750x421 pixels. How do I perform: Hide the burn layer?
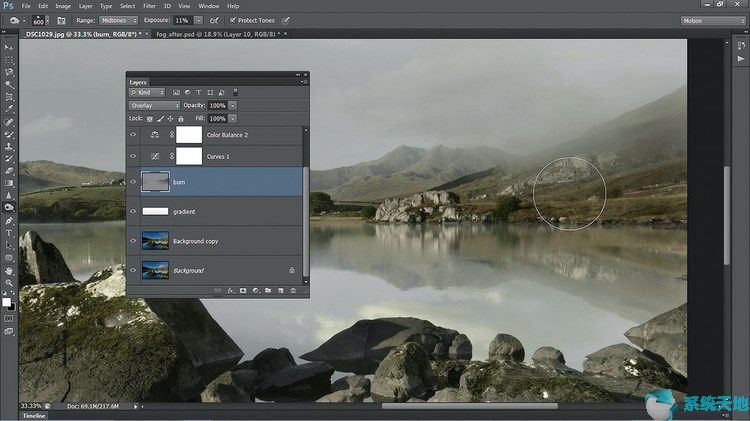[133, 182]
